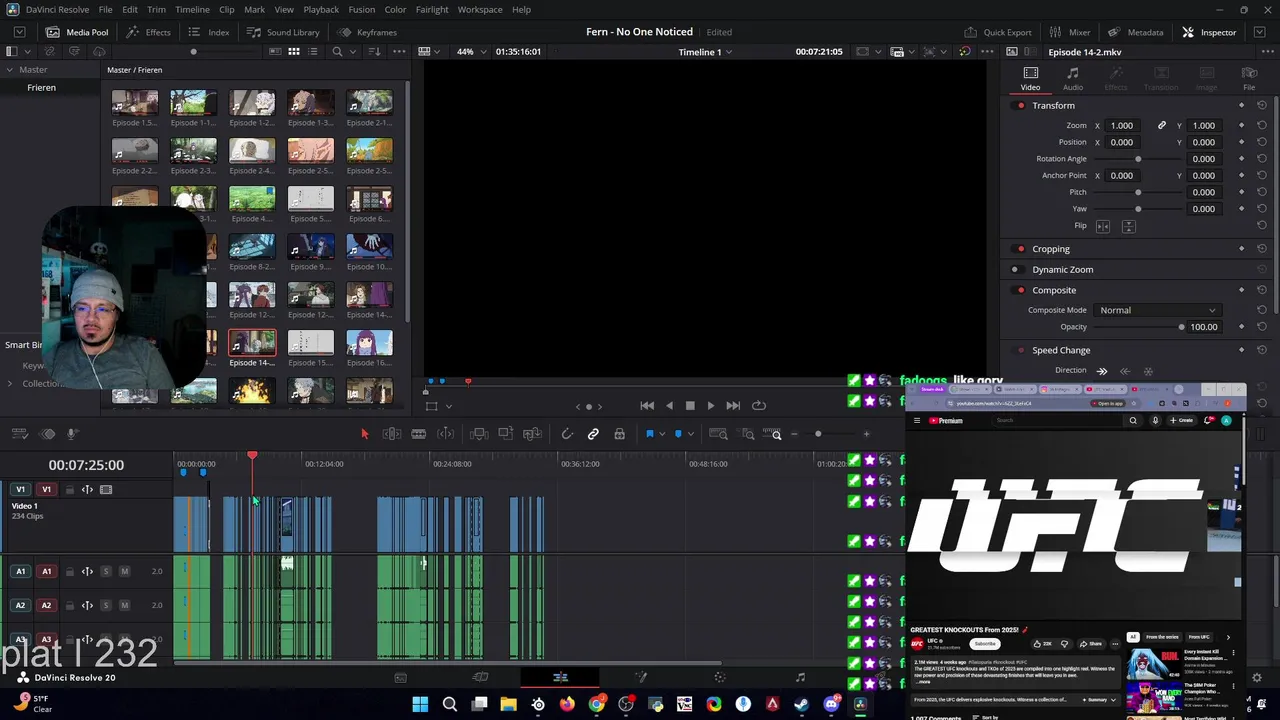Image resolution: width=1280 pixels, height=720 pixels.
Task: Toggle Loop playback button
Action: tap(759, 406)
